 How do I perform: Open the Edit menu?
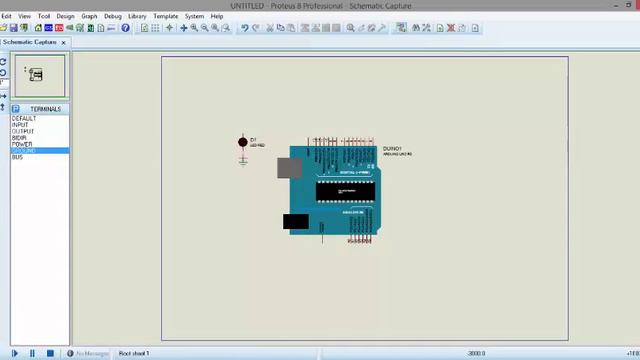pos(6,16)
